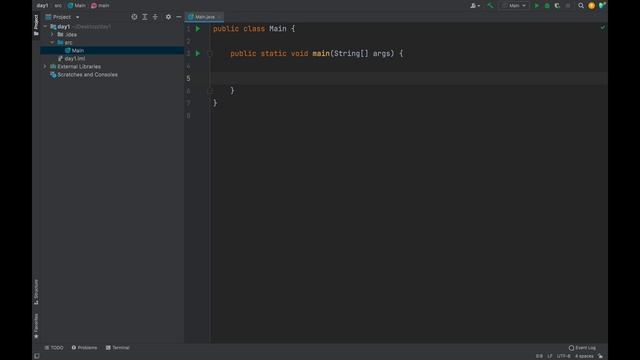
Task: Click LF line separator in status bar
Action: pyautogui.click(x=550, y=356)
